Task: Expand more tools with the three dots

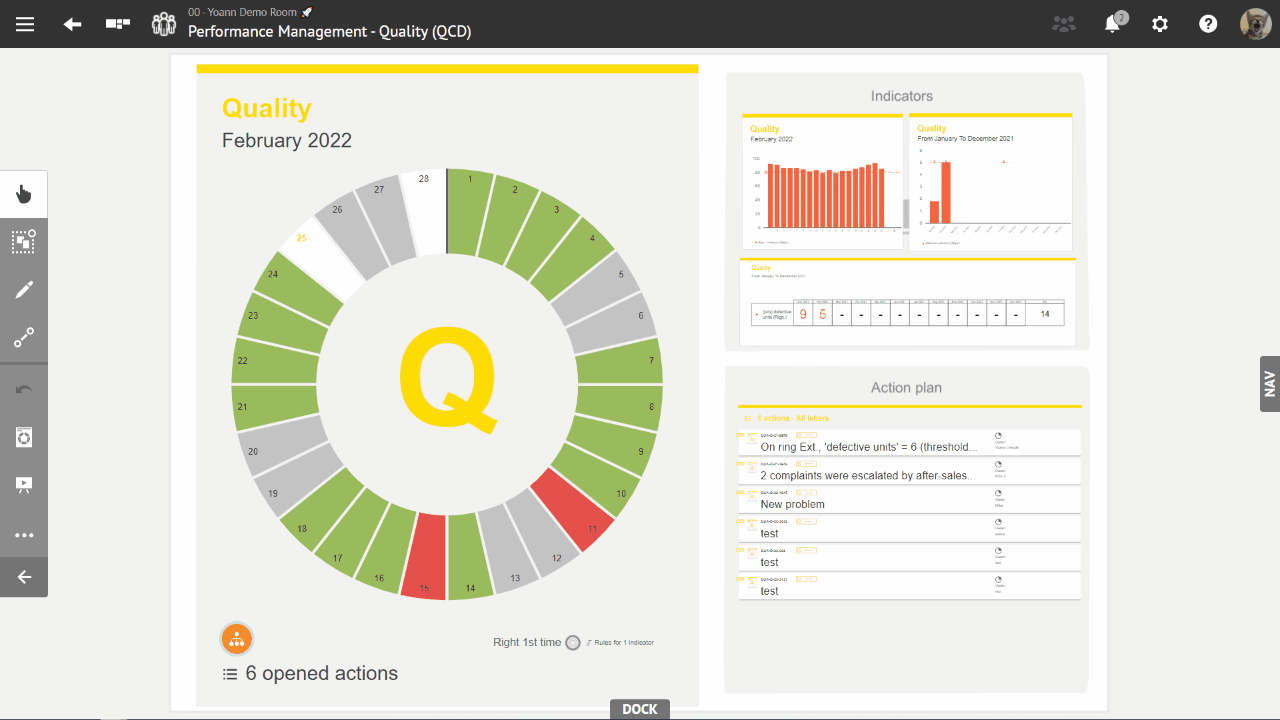Action: coord(24,535)
